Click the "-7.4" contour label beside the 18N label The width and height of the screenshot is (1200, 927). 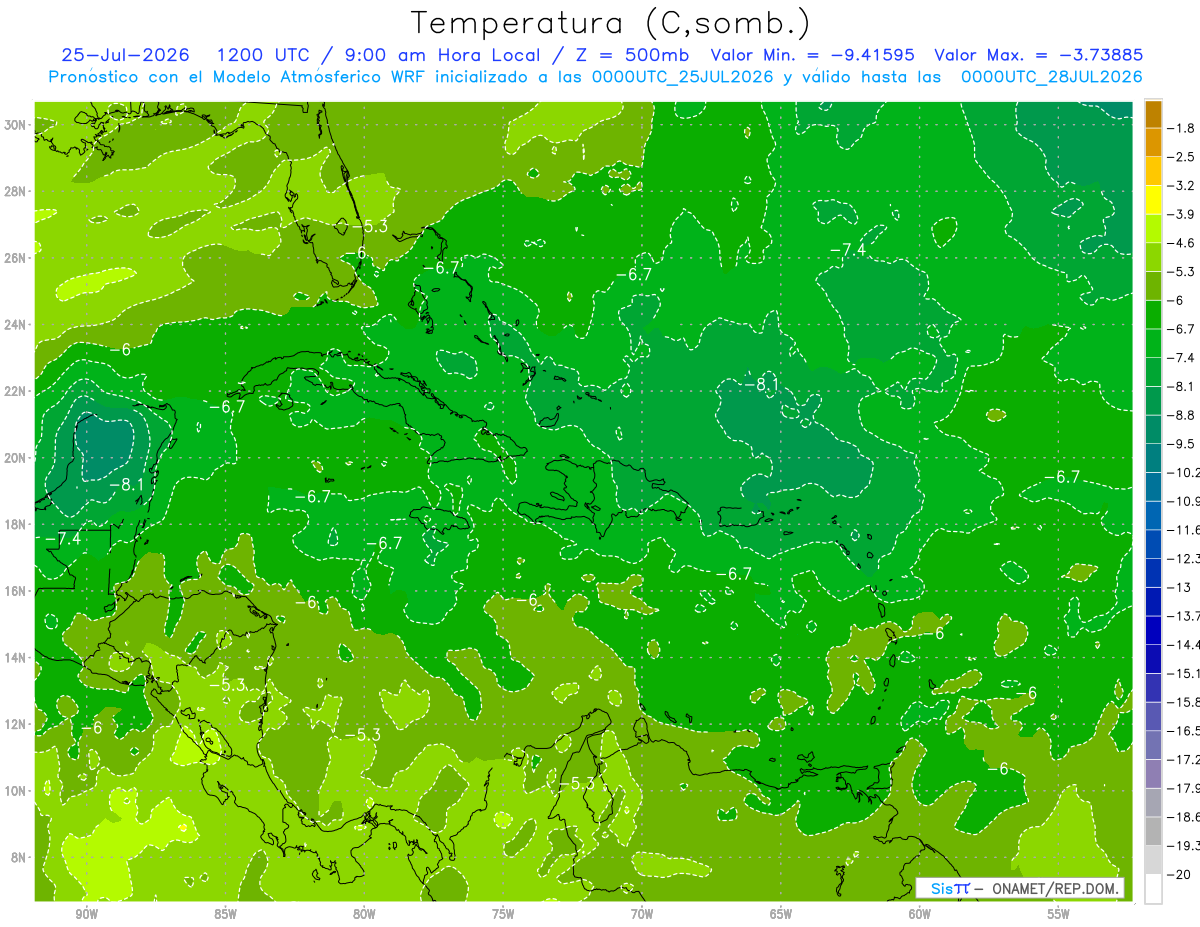coord(64,539)
